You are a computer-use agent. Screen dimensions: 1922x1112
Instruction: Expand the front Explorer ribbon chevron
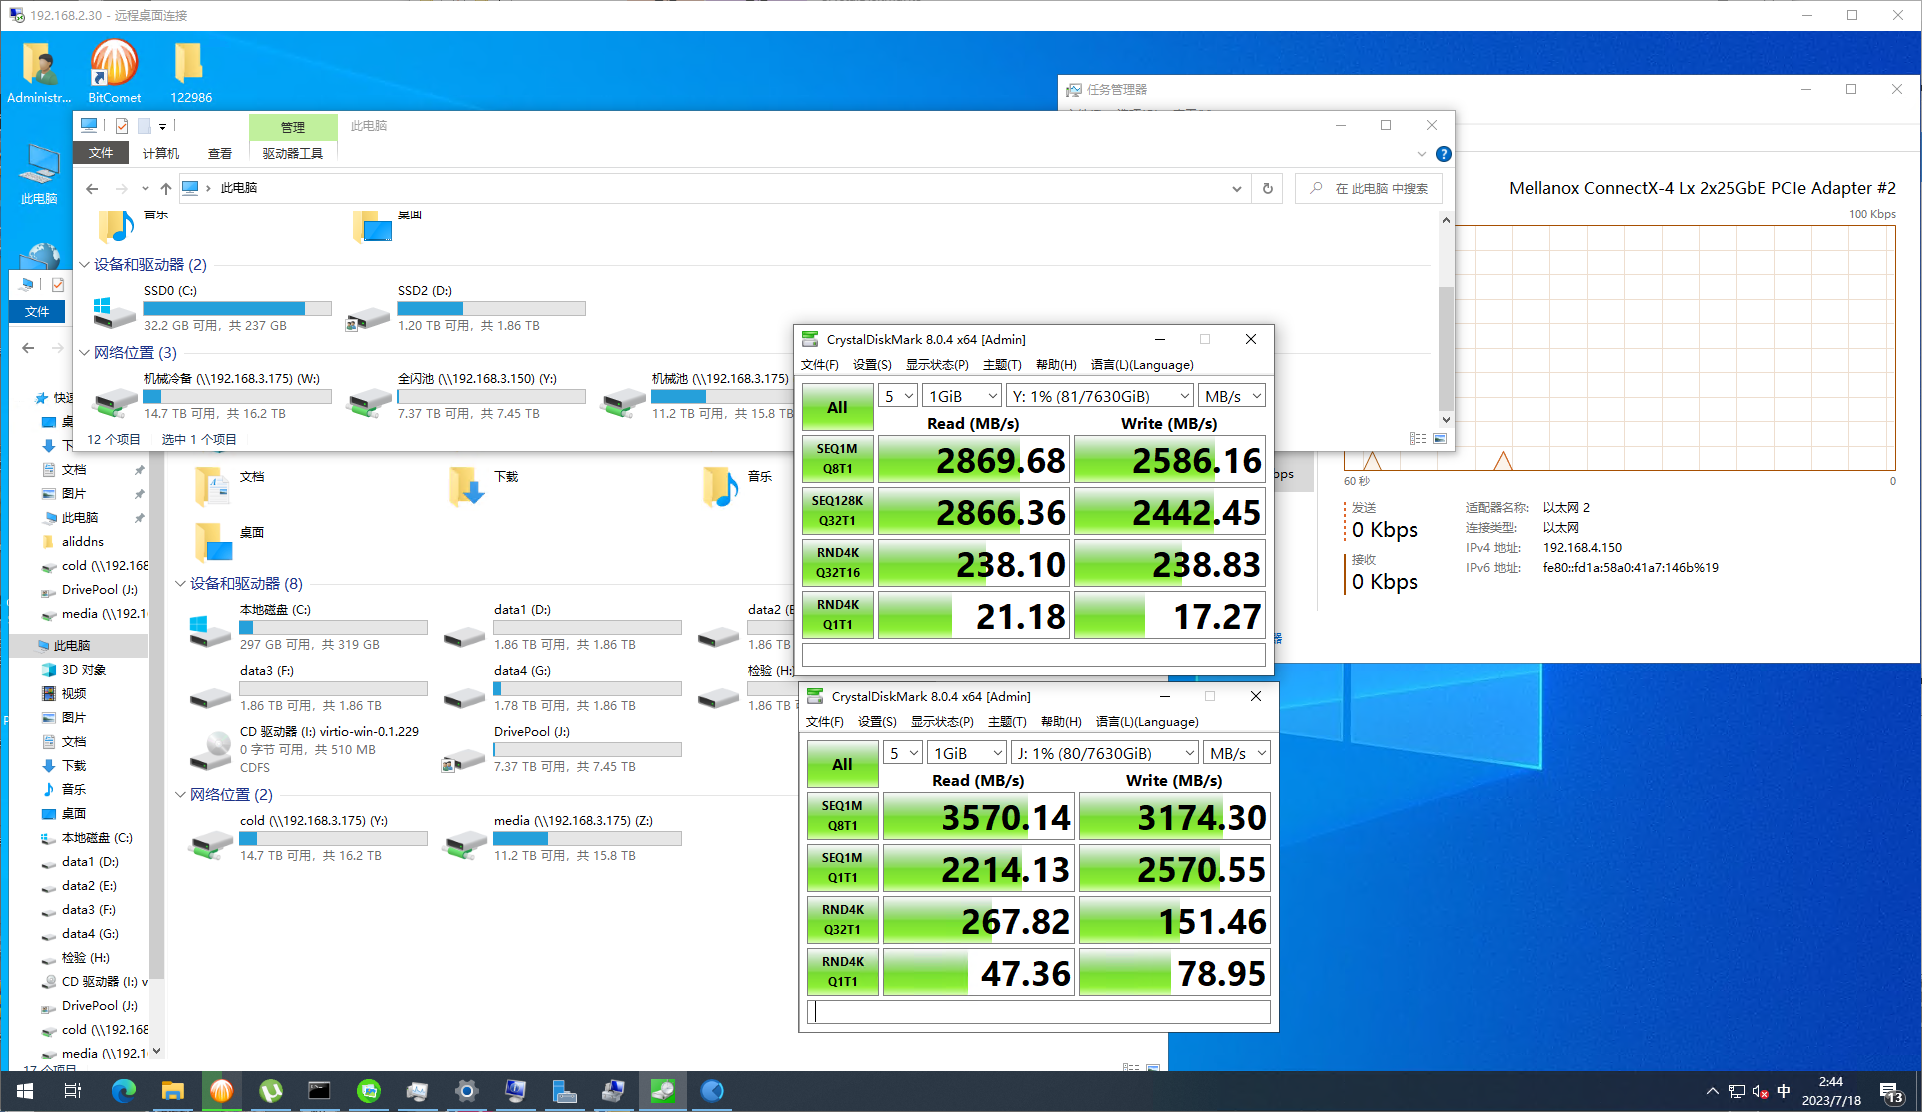pos(1422,154)
